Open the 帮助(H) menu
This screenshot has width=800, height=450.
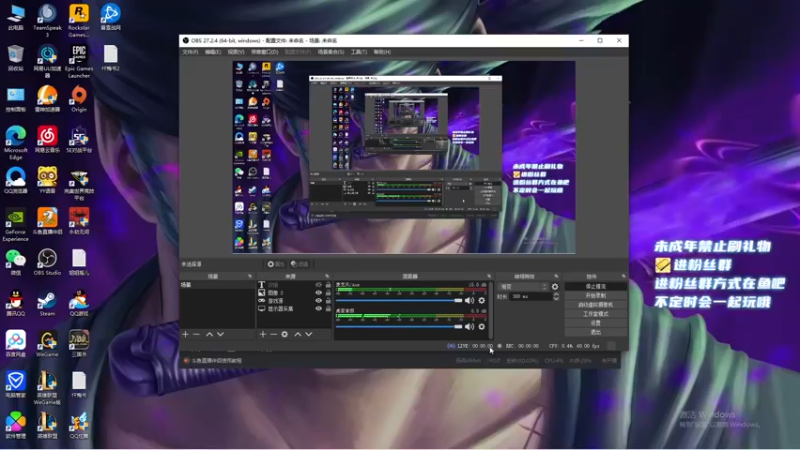coord(382,52)
